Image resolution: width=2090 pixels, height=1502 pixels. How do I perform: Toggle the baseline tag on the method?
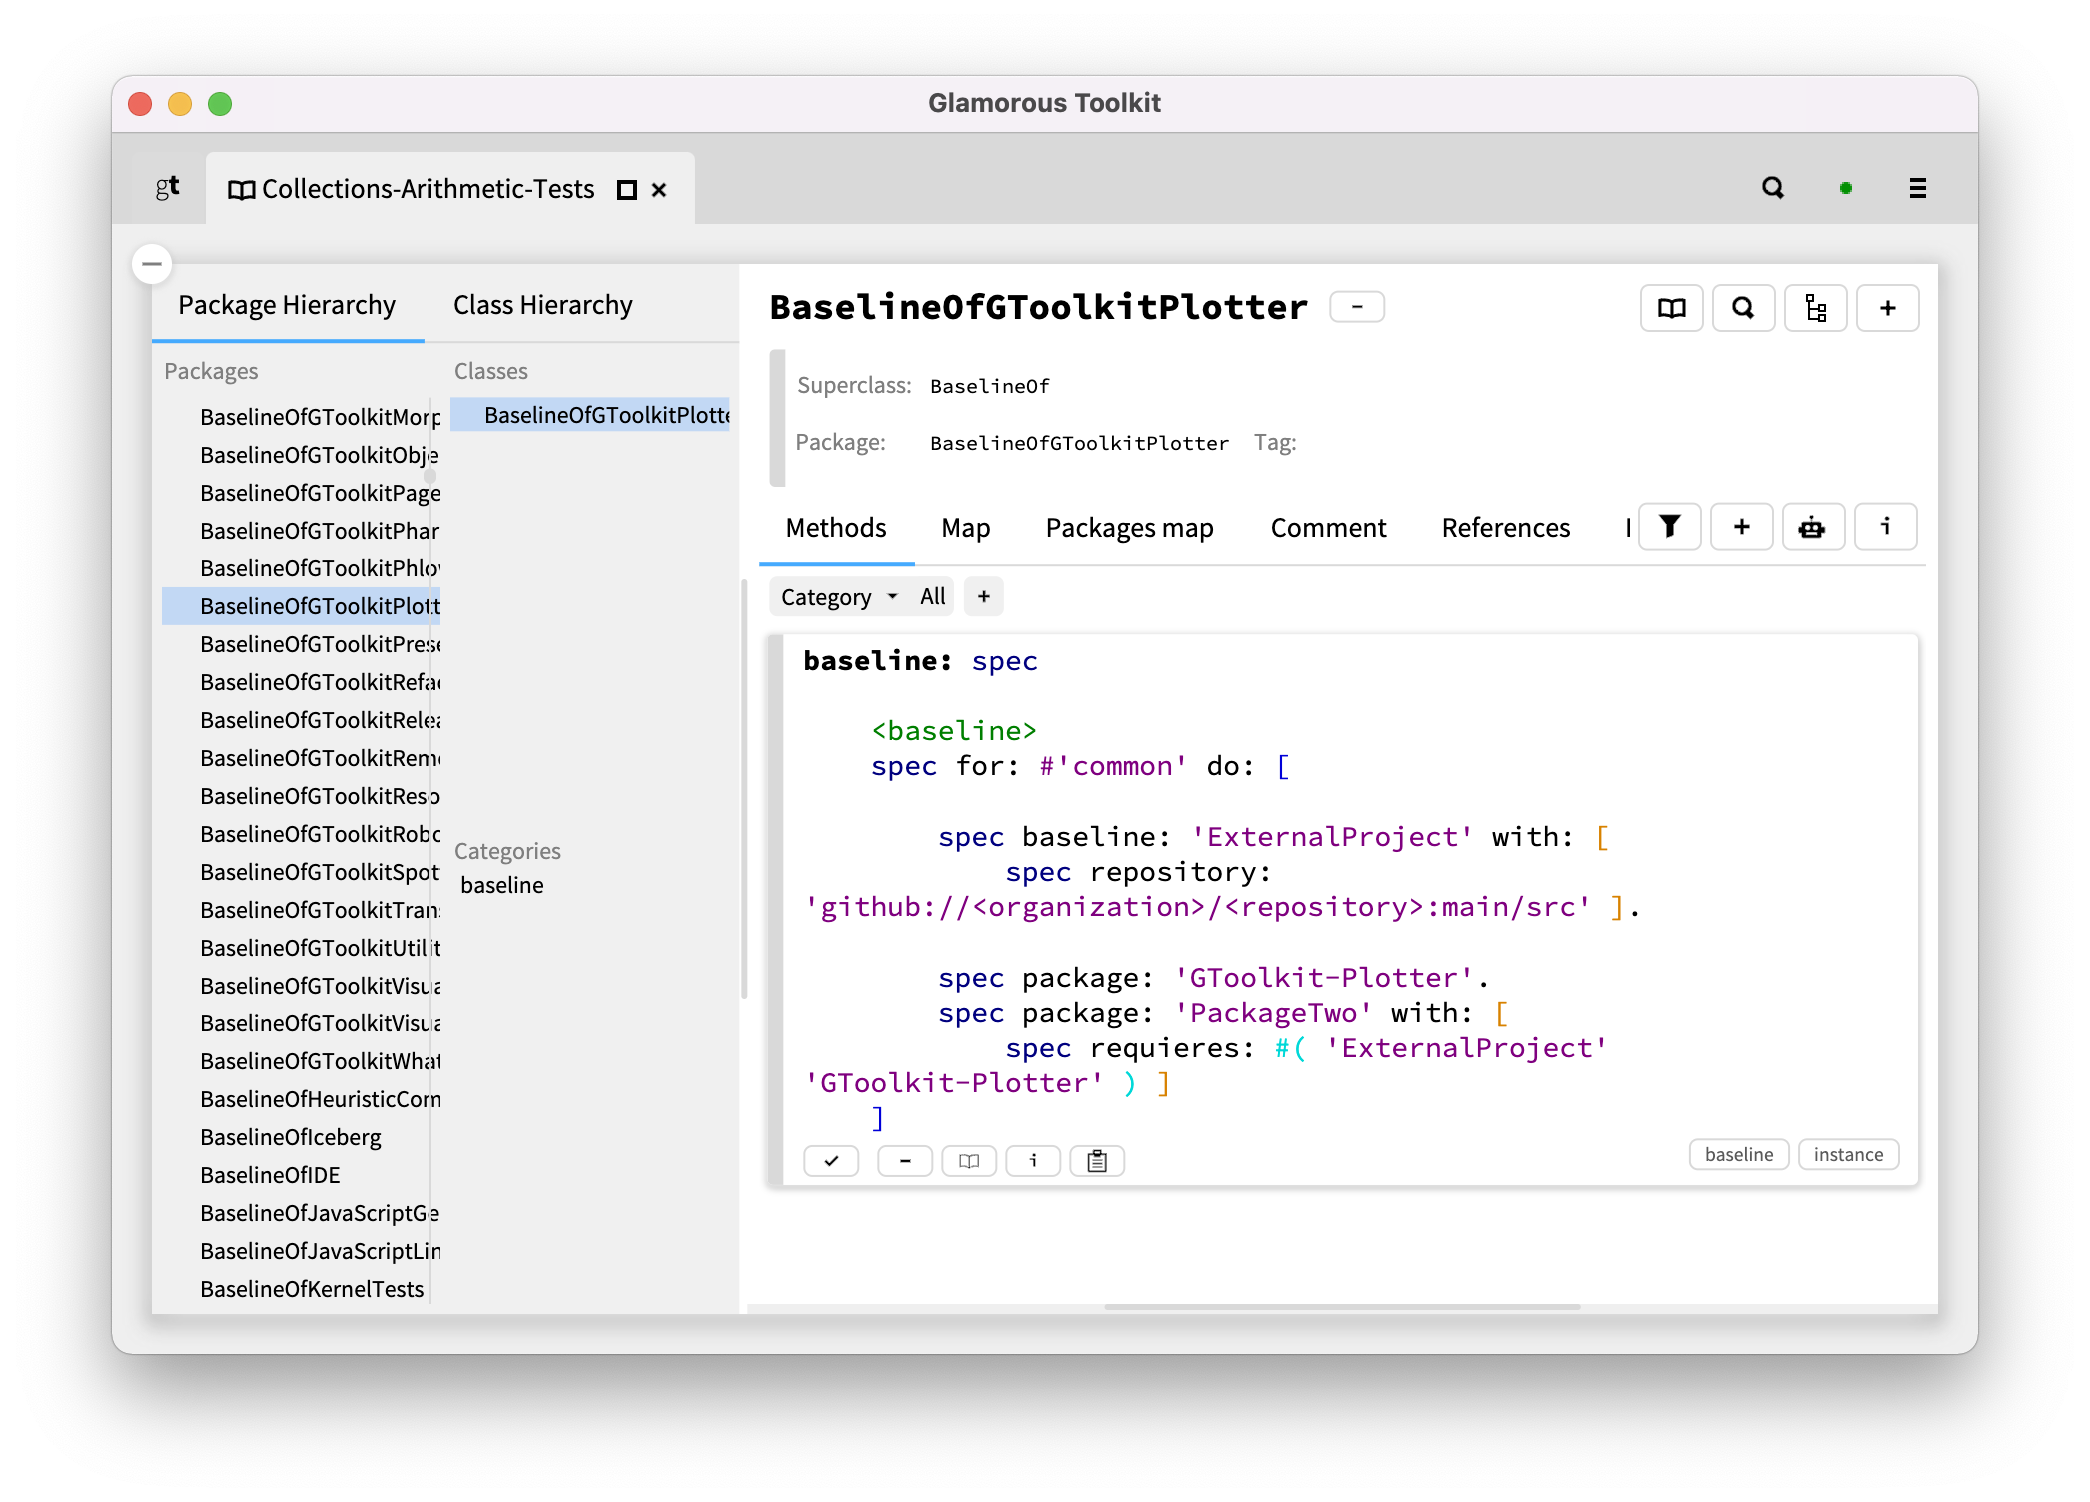(x=1739, y=1154)
